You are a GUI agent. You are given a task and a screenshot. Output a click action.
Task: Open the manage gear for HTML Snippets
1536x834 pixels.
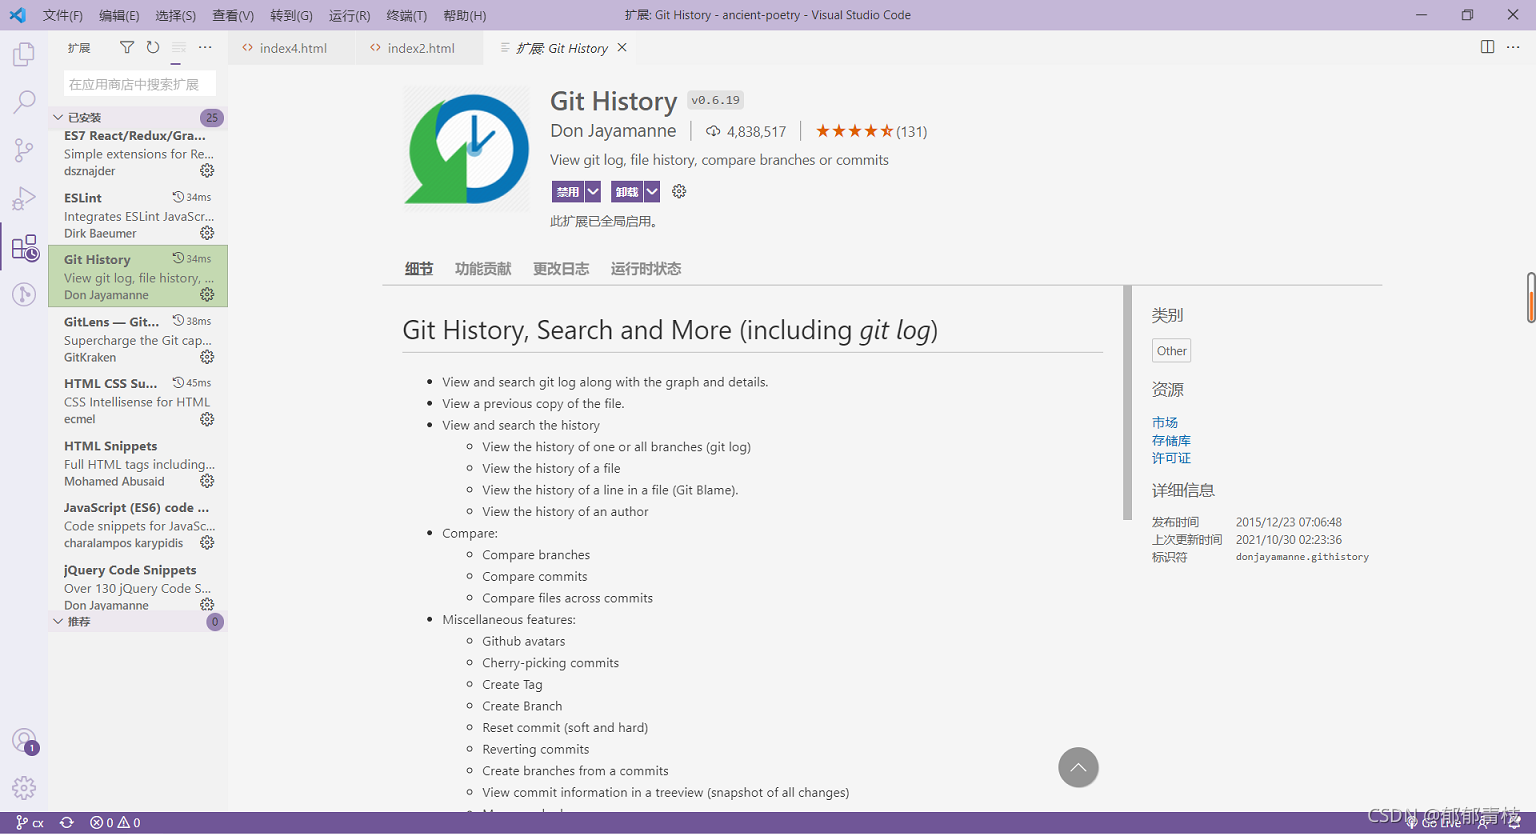coord(207,481)
